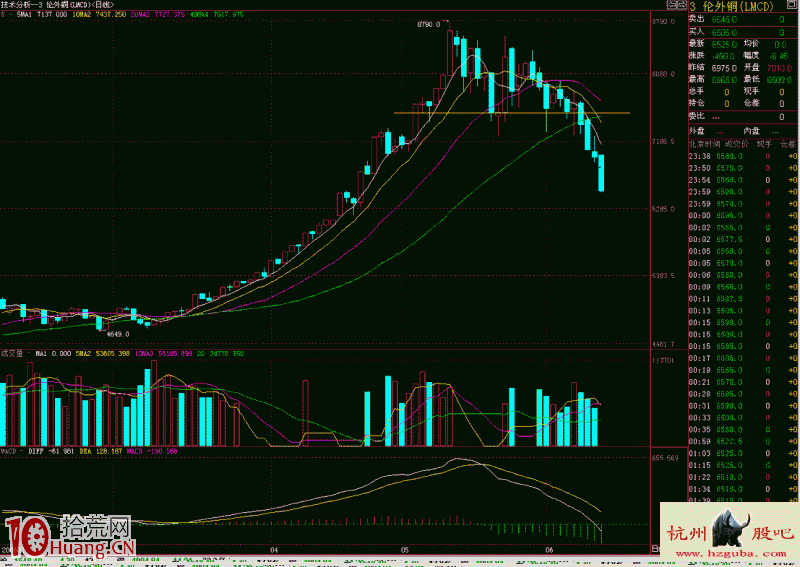Screen dimensions: 800x567
Task: Select the 01:03 tick row
Action: point(743,453)
